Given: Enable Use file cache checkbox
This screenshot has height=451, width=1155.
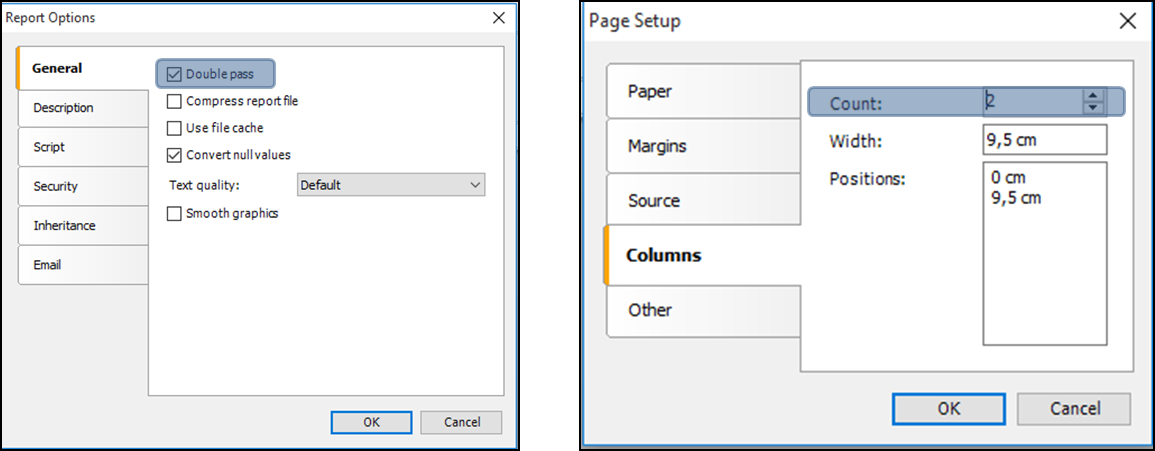Looking at the screenshot, I should point(175,128).
